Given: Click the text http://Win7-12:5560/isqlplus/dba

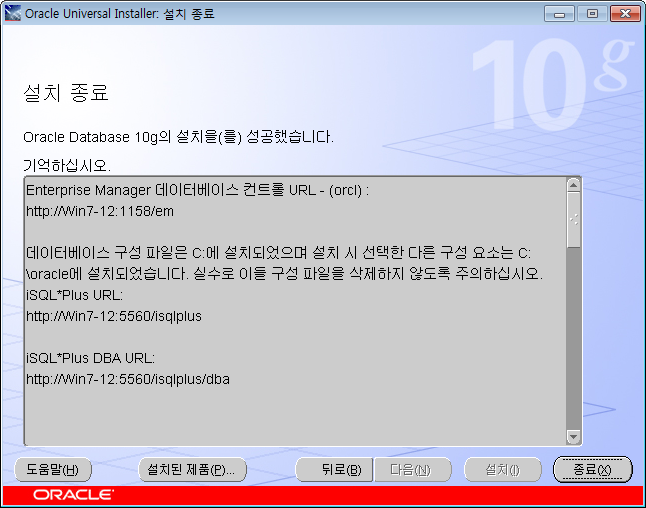Looking at the screenshot, I should (128, 379).
